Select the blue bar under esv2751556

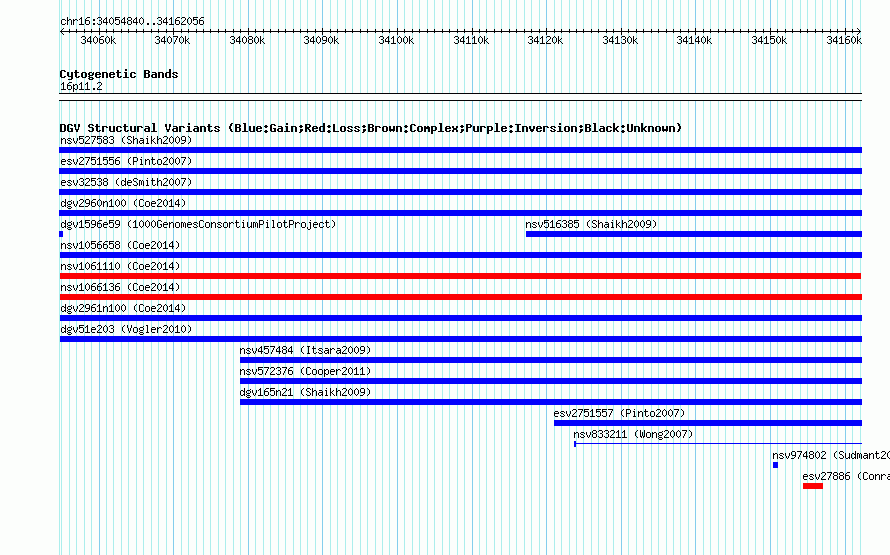[460, 171]
